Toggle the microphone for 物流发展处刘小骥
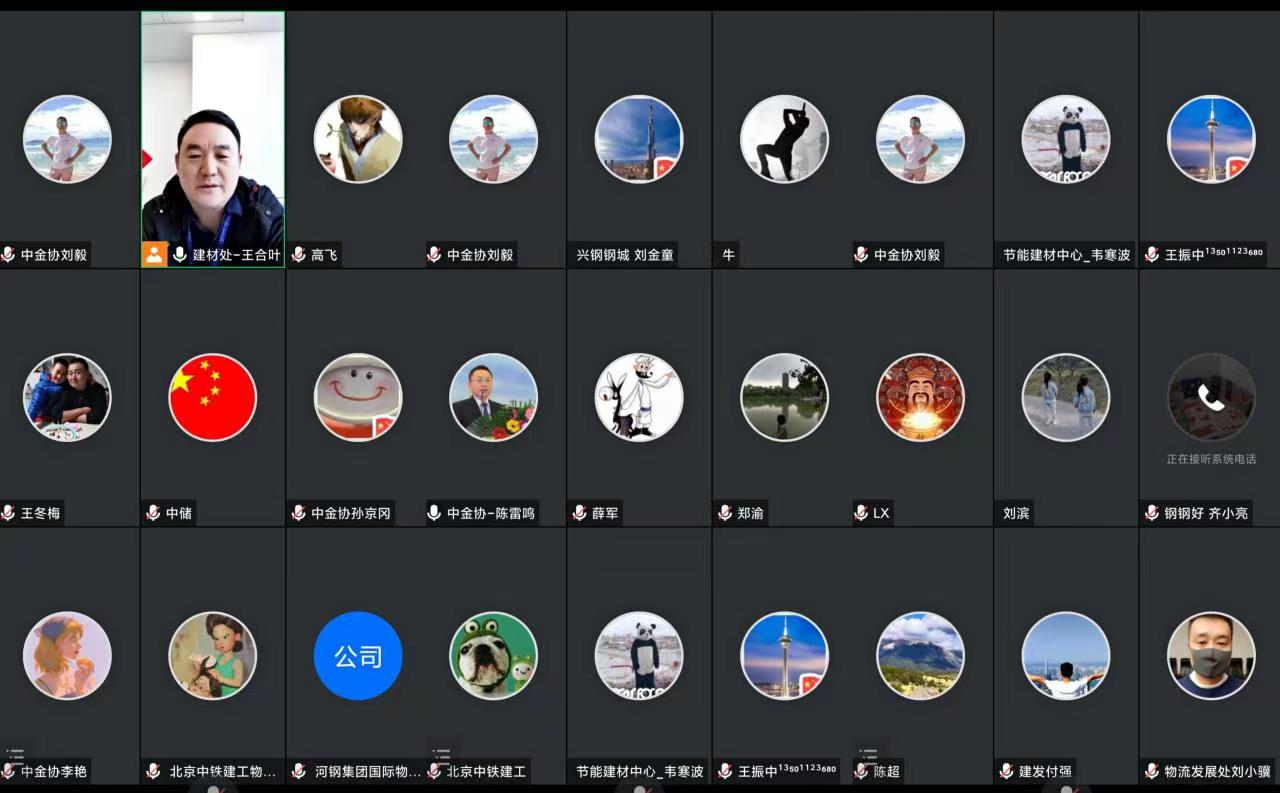The height and width of the screenshot is (793, 1280). (1152, 771)
